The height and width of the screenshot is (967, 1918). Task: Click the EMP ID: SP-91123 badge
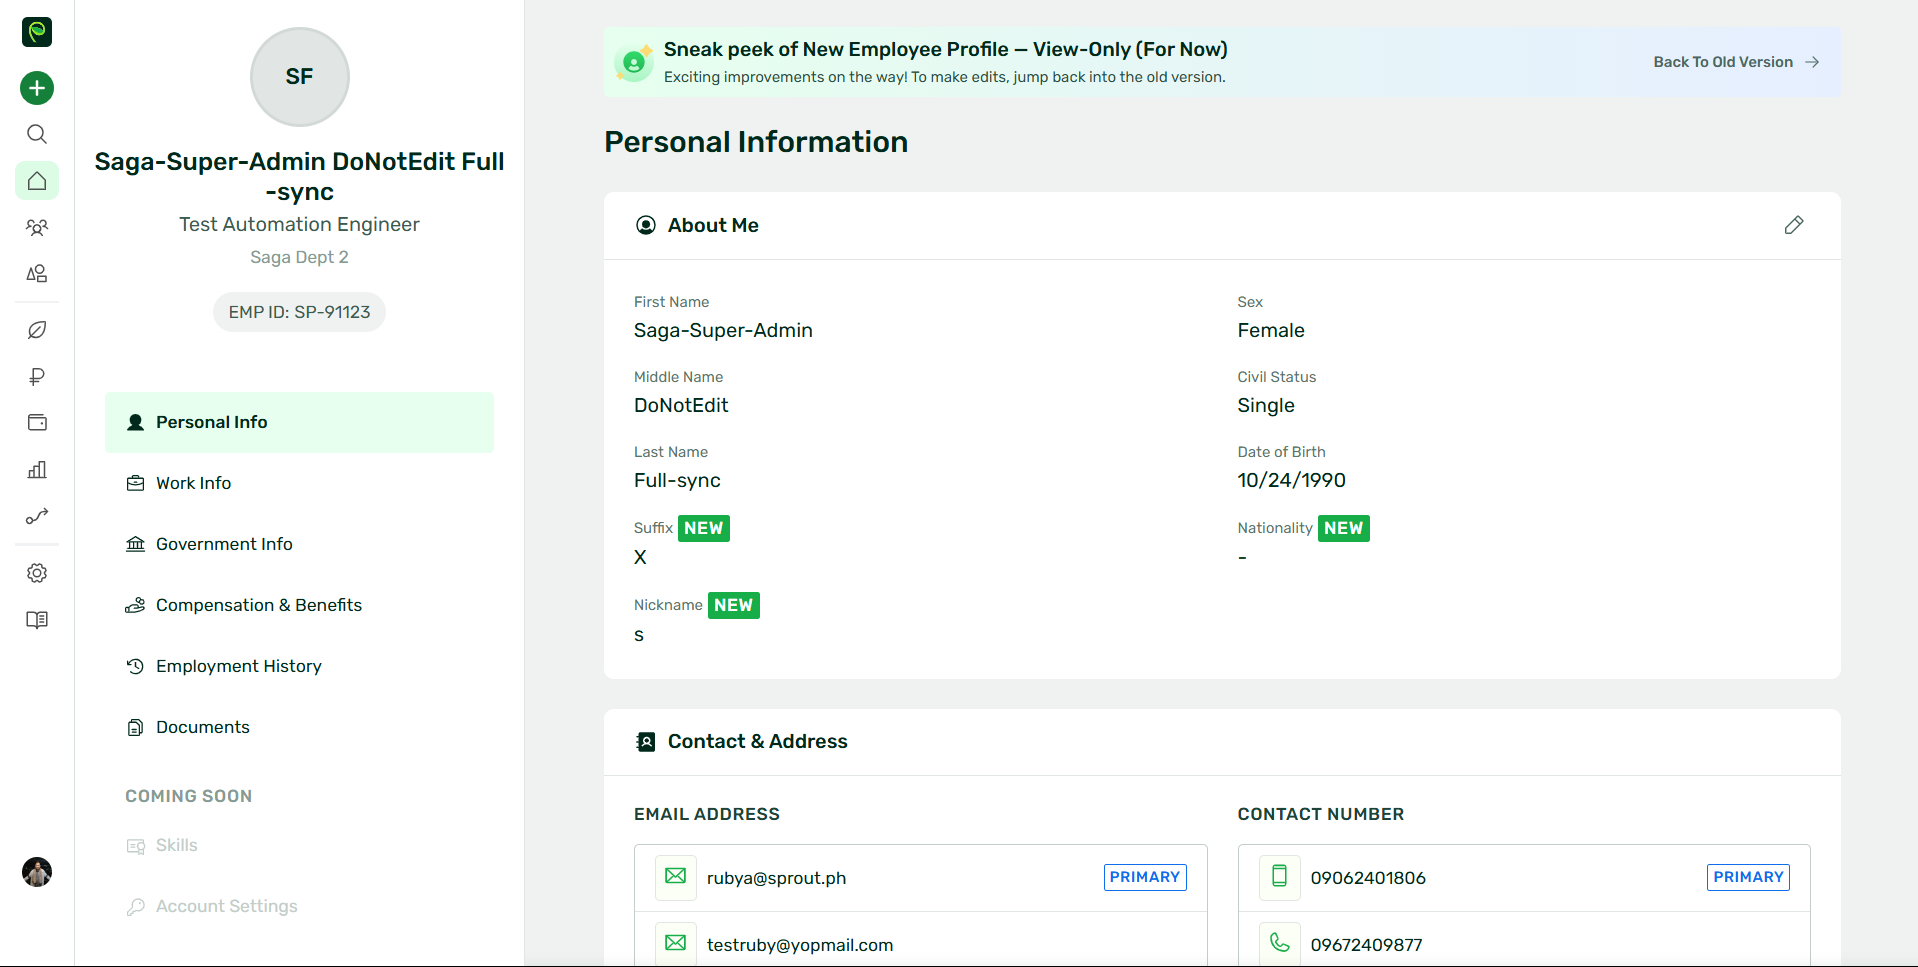click(299, 312)
